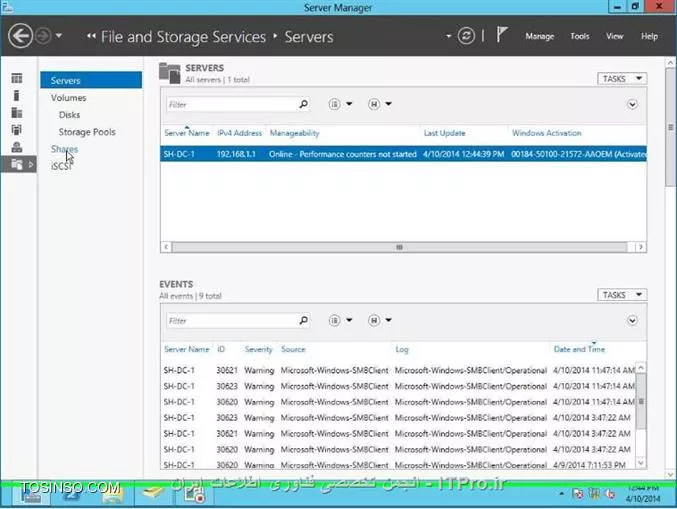Viewport: 677px width, 509px height.
Task: Expand the Events filter area chevron
Action: pos(632,321)
